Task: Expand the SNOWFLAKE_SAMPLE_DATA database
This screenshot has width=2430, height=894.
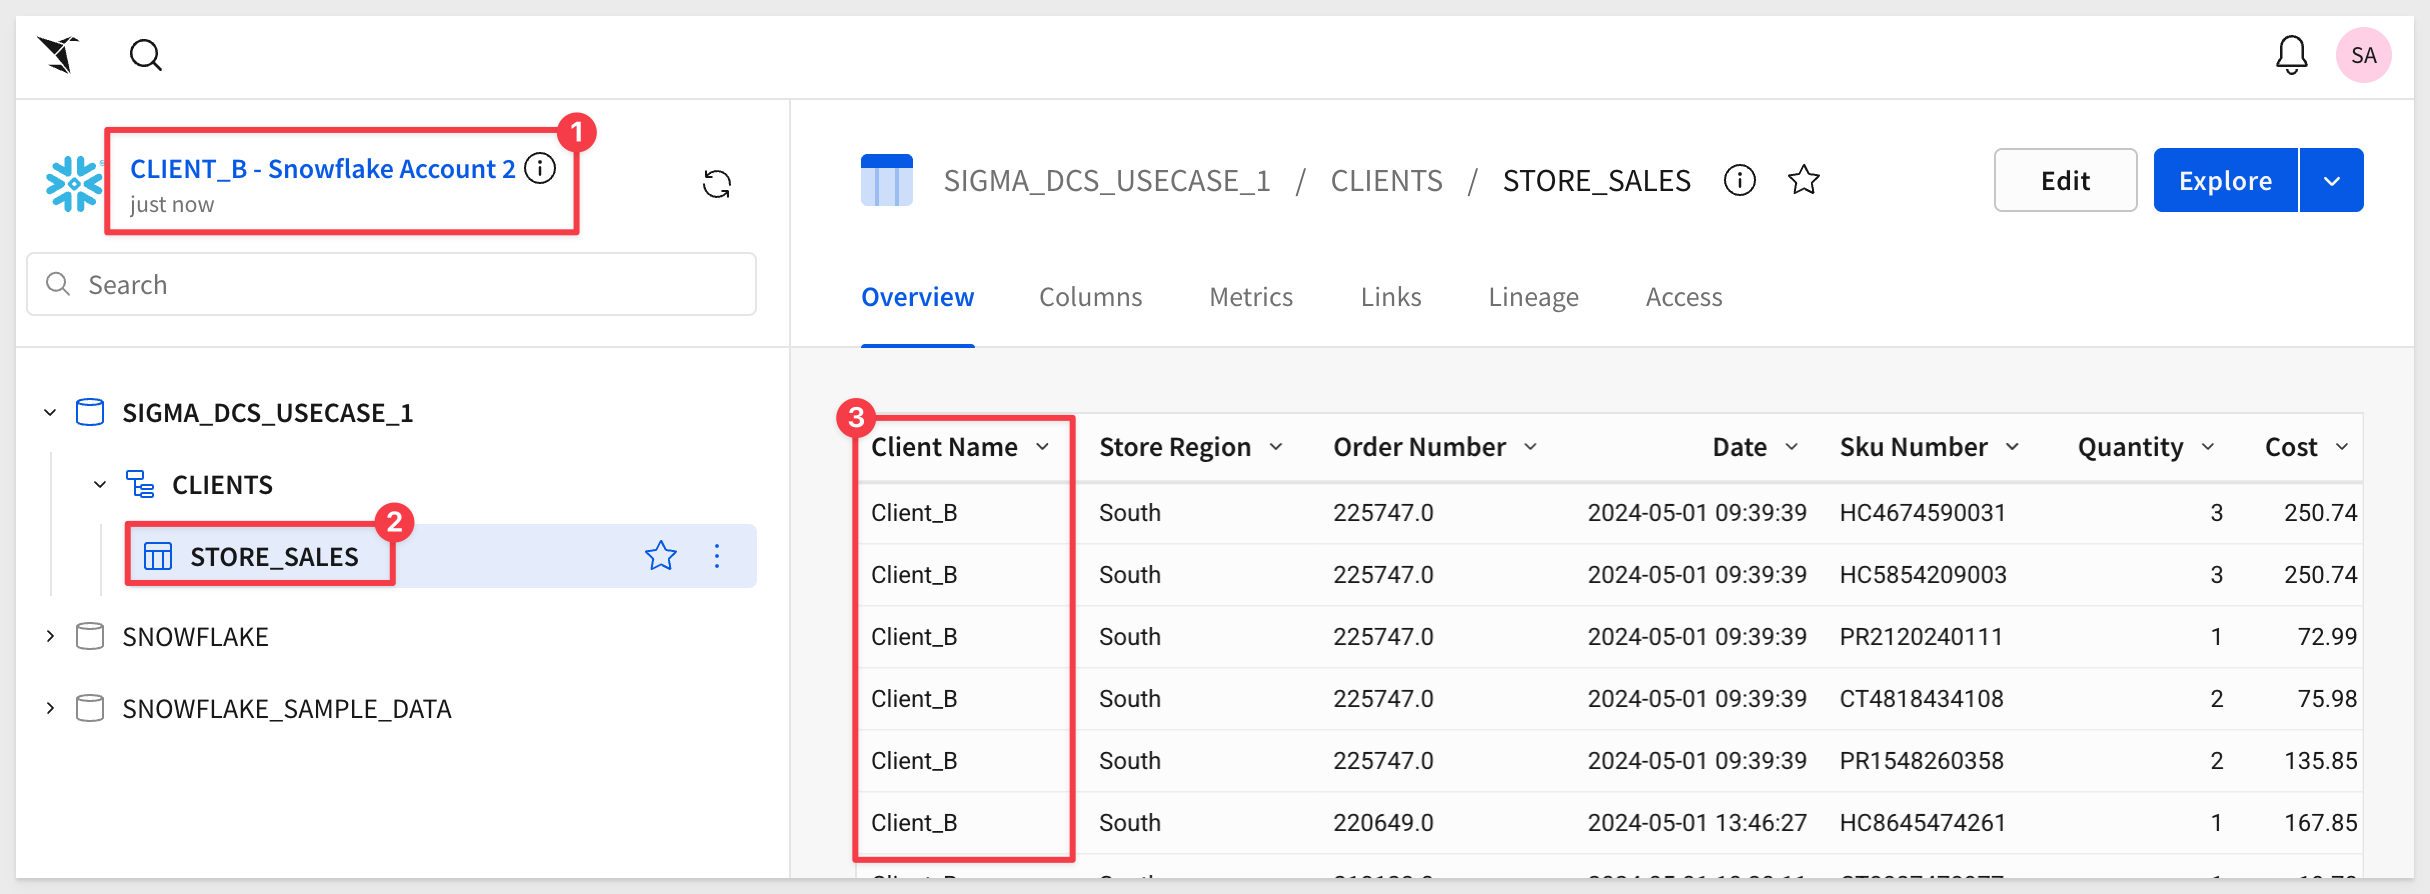Action: tap(50, 708)
